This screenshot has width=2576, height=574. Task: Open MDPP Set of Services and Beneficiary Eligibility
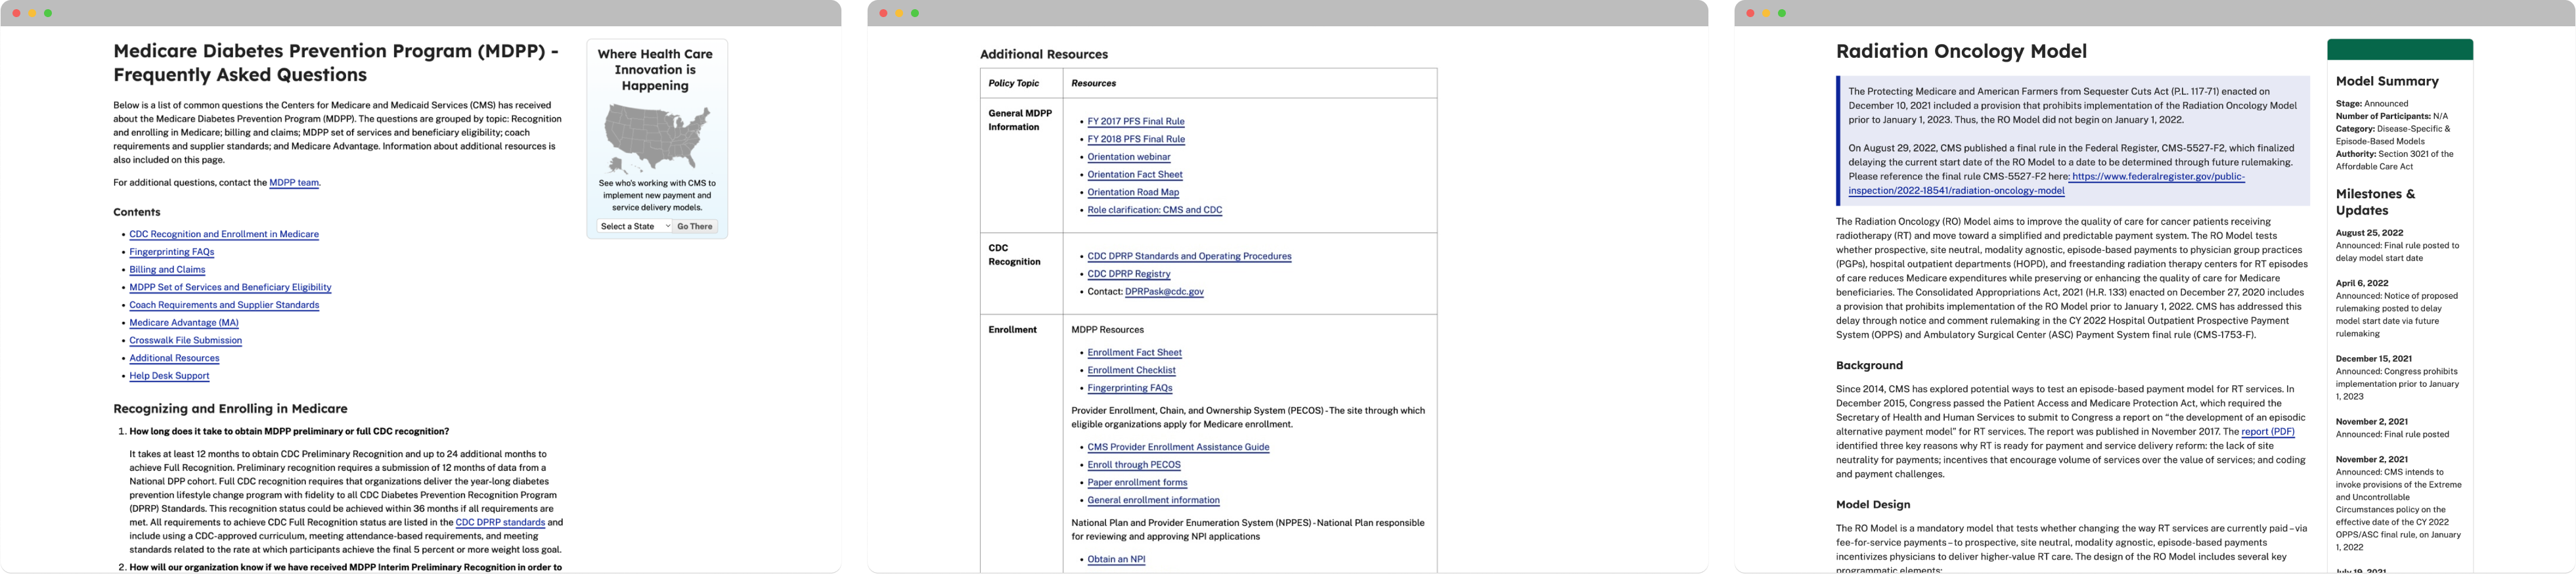(230, 287)
